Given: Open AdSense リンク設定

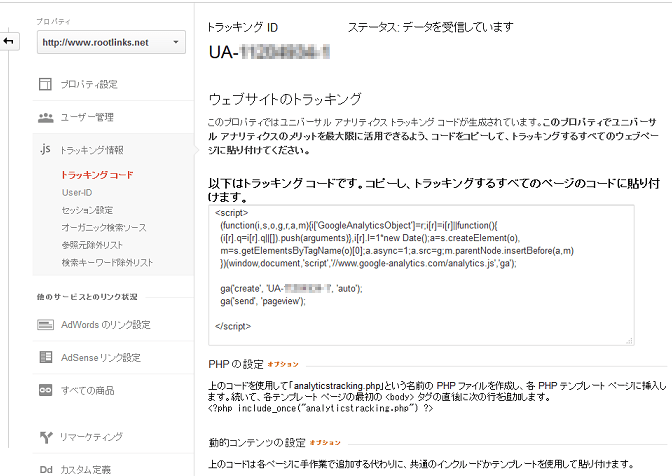Looking at the screenshot, I should (101, 358).
